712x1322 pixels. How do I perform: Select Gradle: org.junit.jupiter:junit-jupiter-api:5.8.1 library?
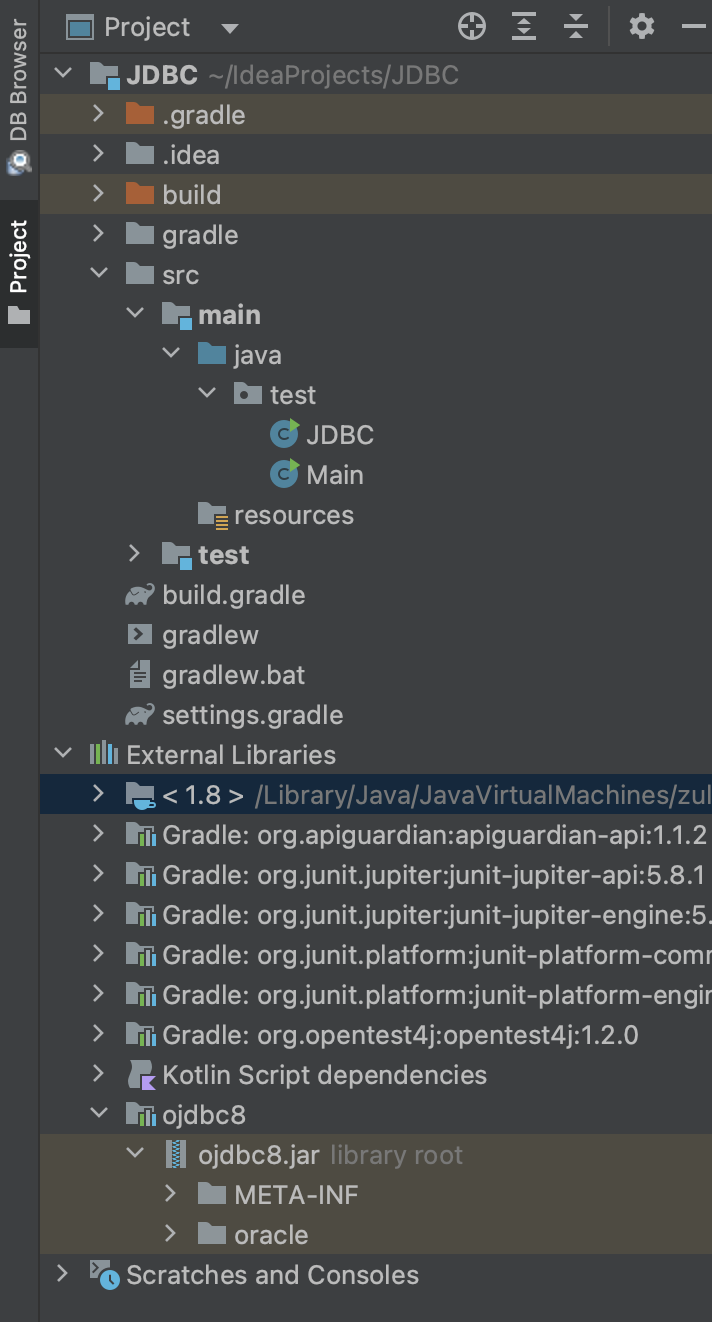click(x=433, y=875)
